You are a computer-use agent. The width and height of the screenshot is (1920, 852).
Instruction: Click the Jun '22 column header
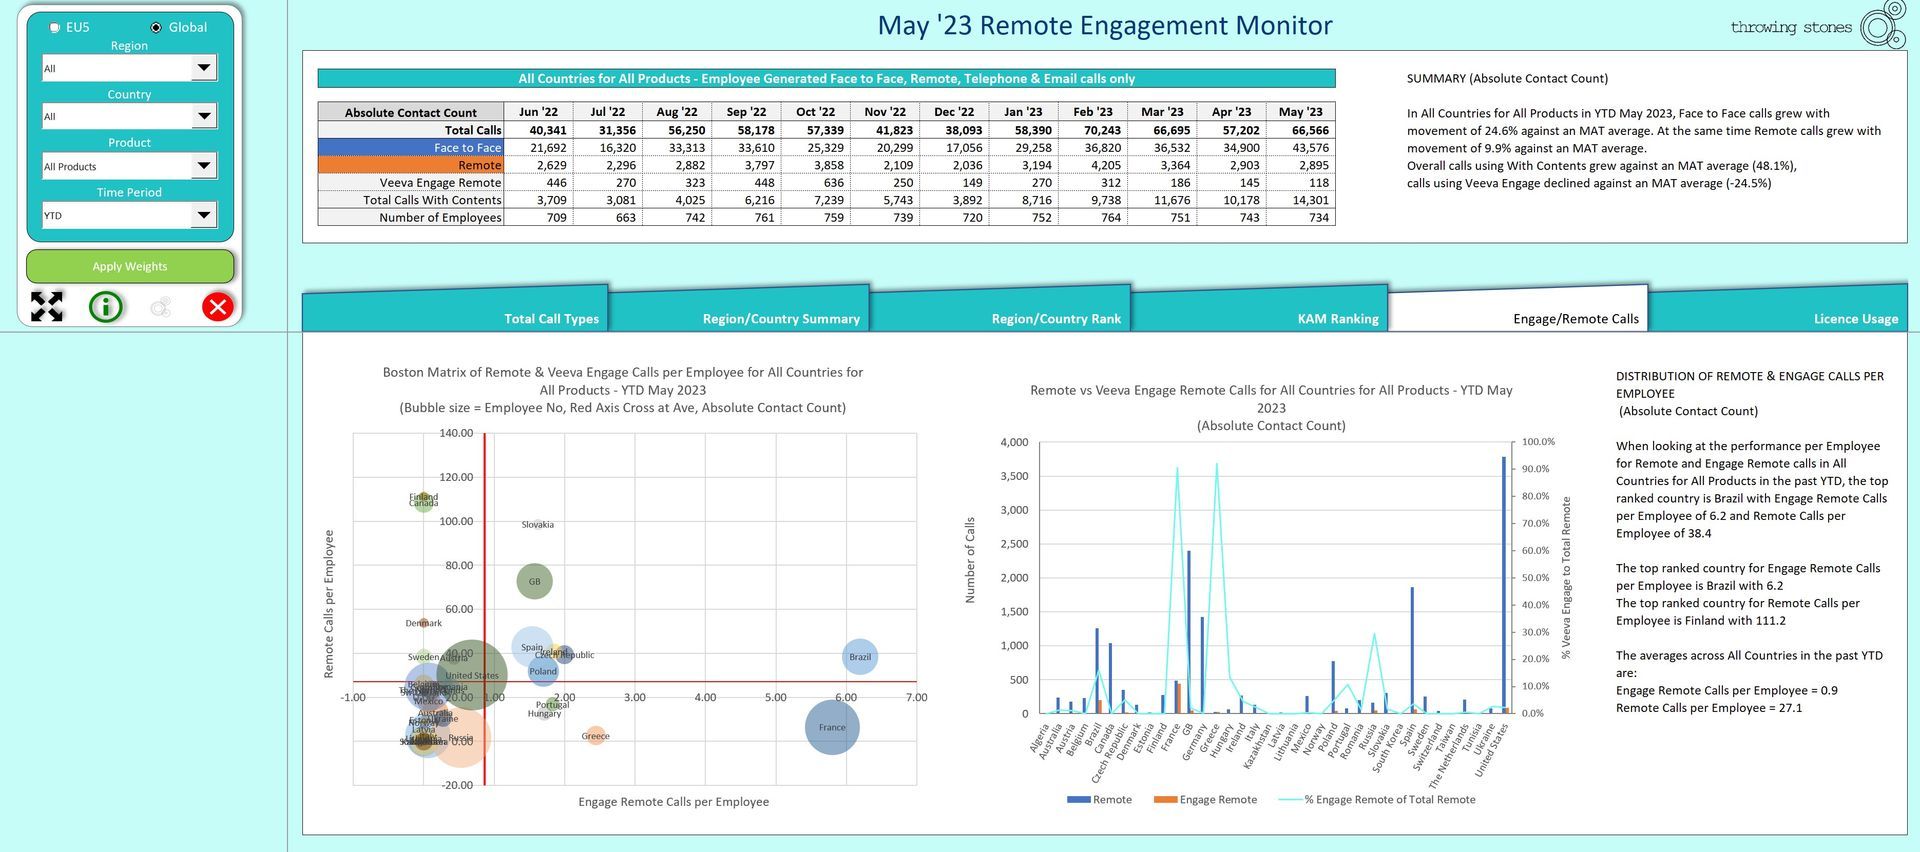tap(538, 112)
